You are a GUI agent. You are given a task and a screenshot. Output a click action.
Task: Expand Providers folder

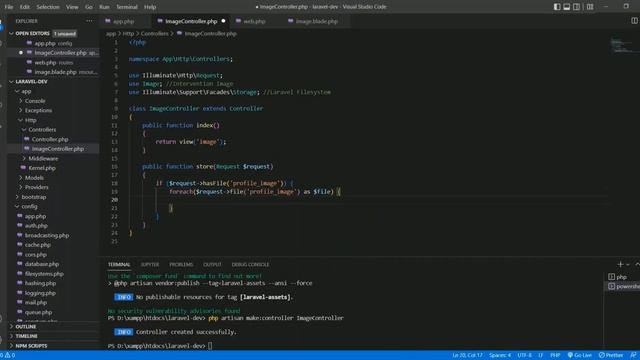pos(36,187)
